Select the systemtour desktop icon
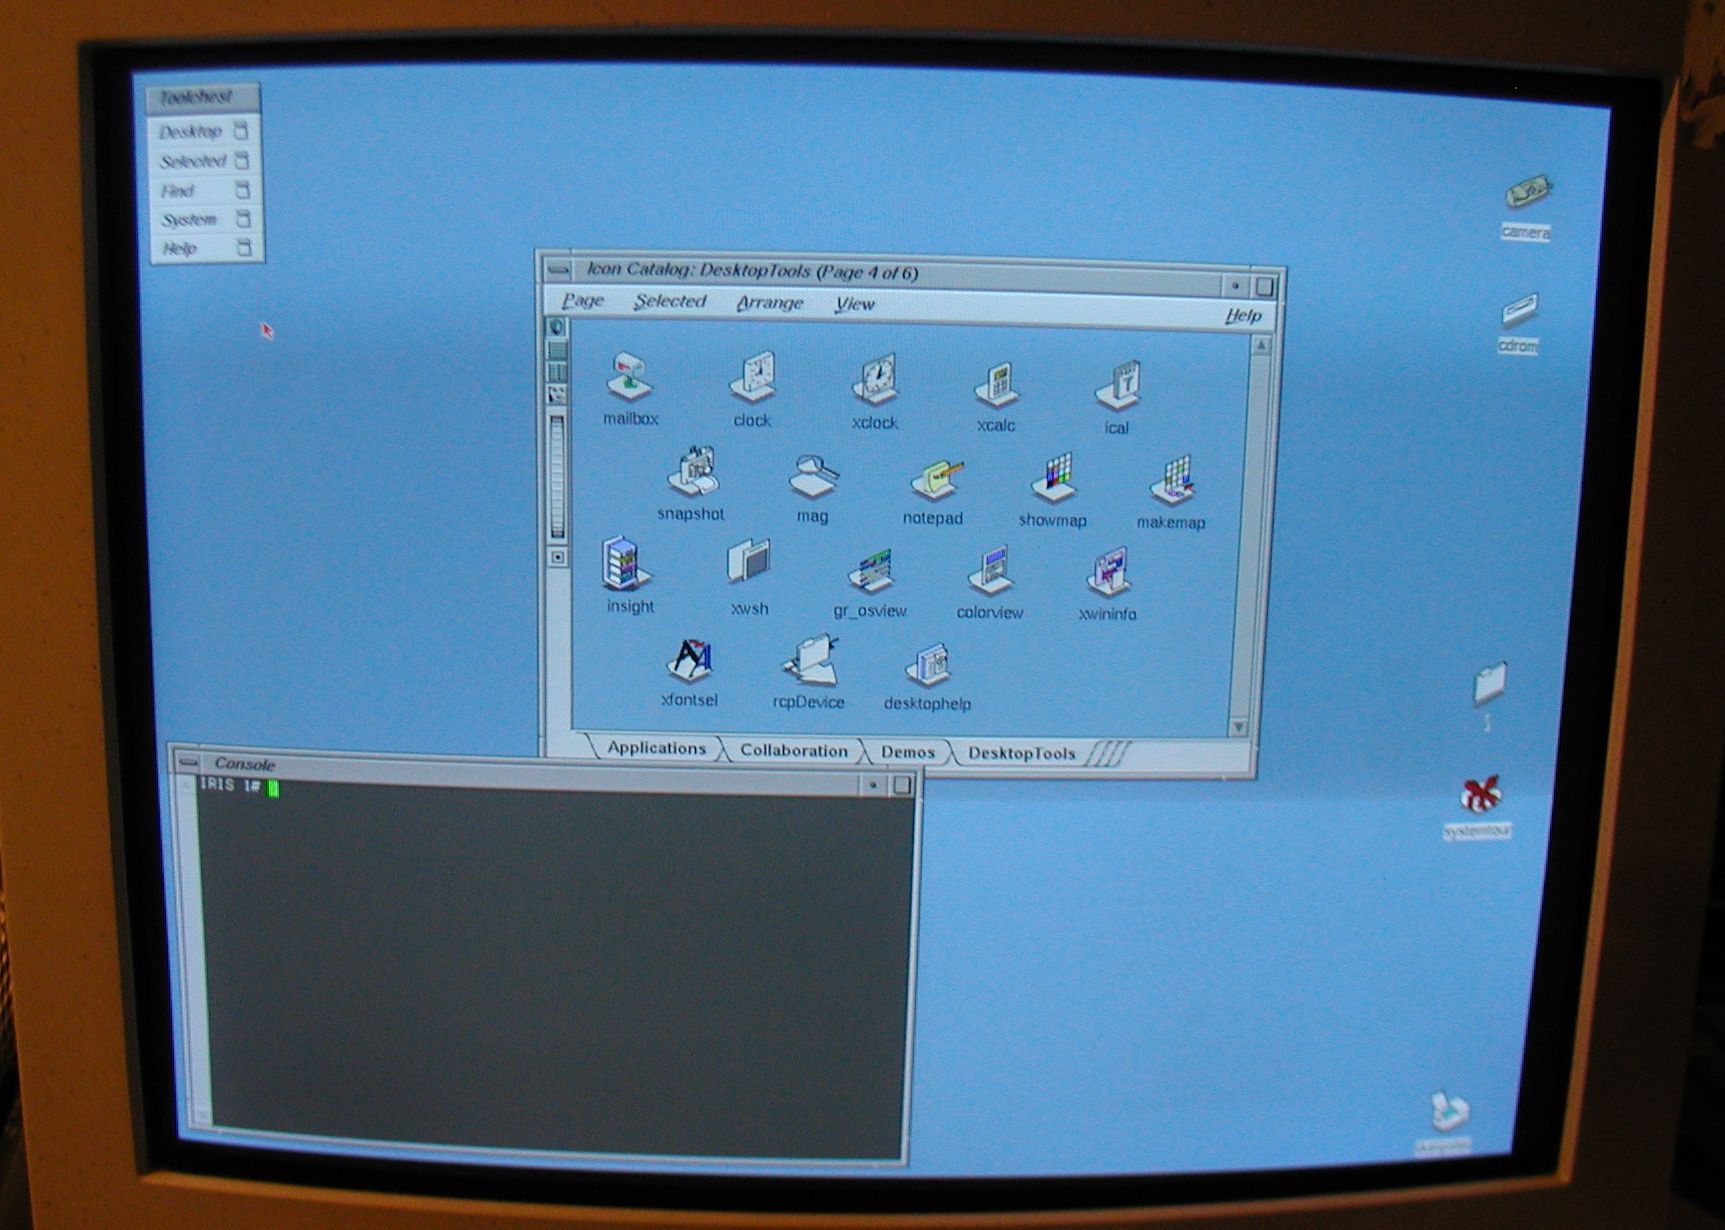Viewport: 1725px width, 1230px height. coord(1480,795)
